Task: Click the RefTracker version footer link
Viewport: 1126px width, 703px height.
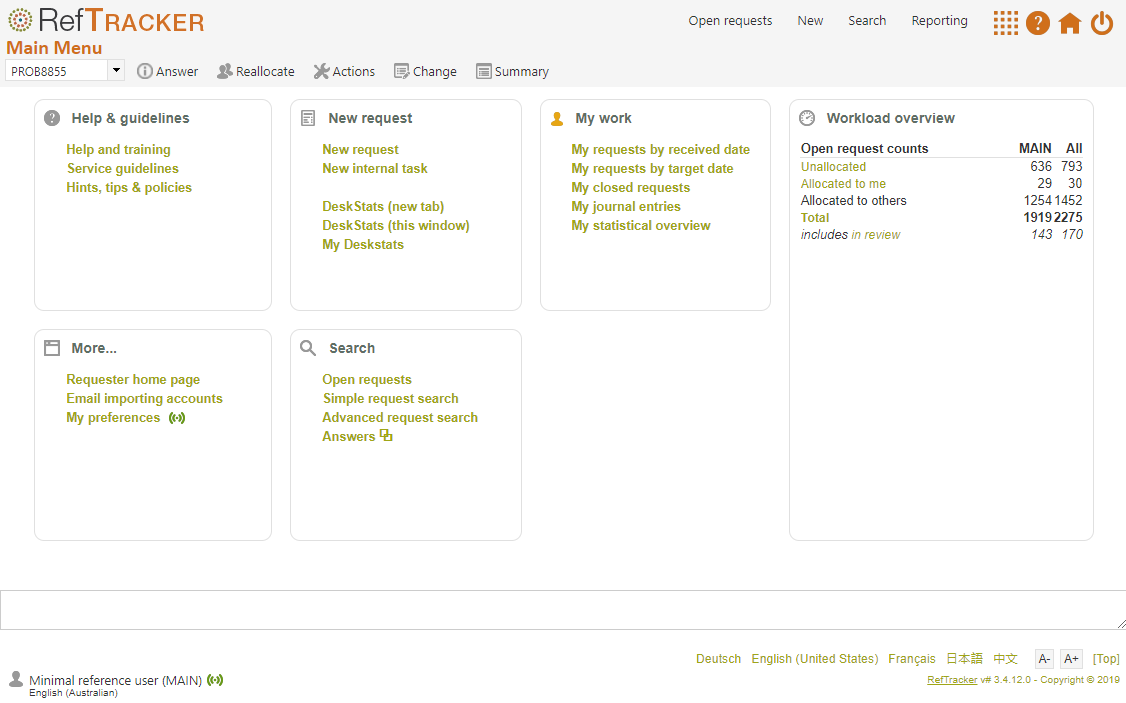Action: (x=951, y=679)
